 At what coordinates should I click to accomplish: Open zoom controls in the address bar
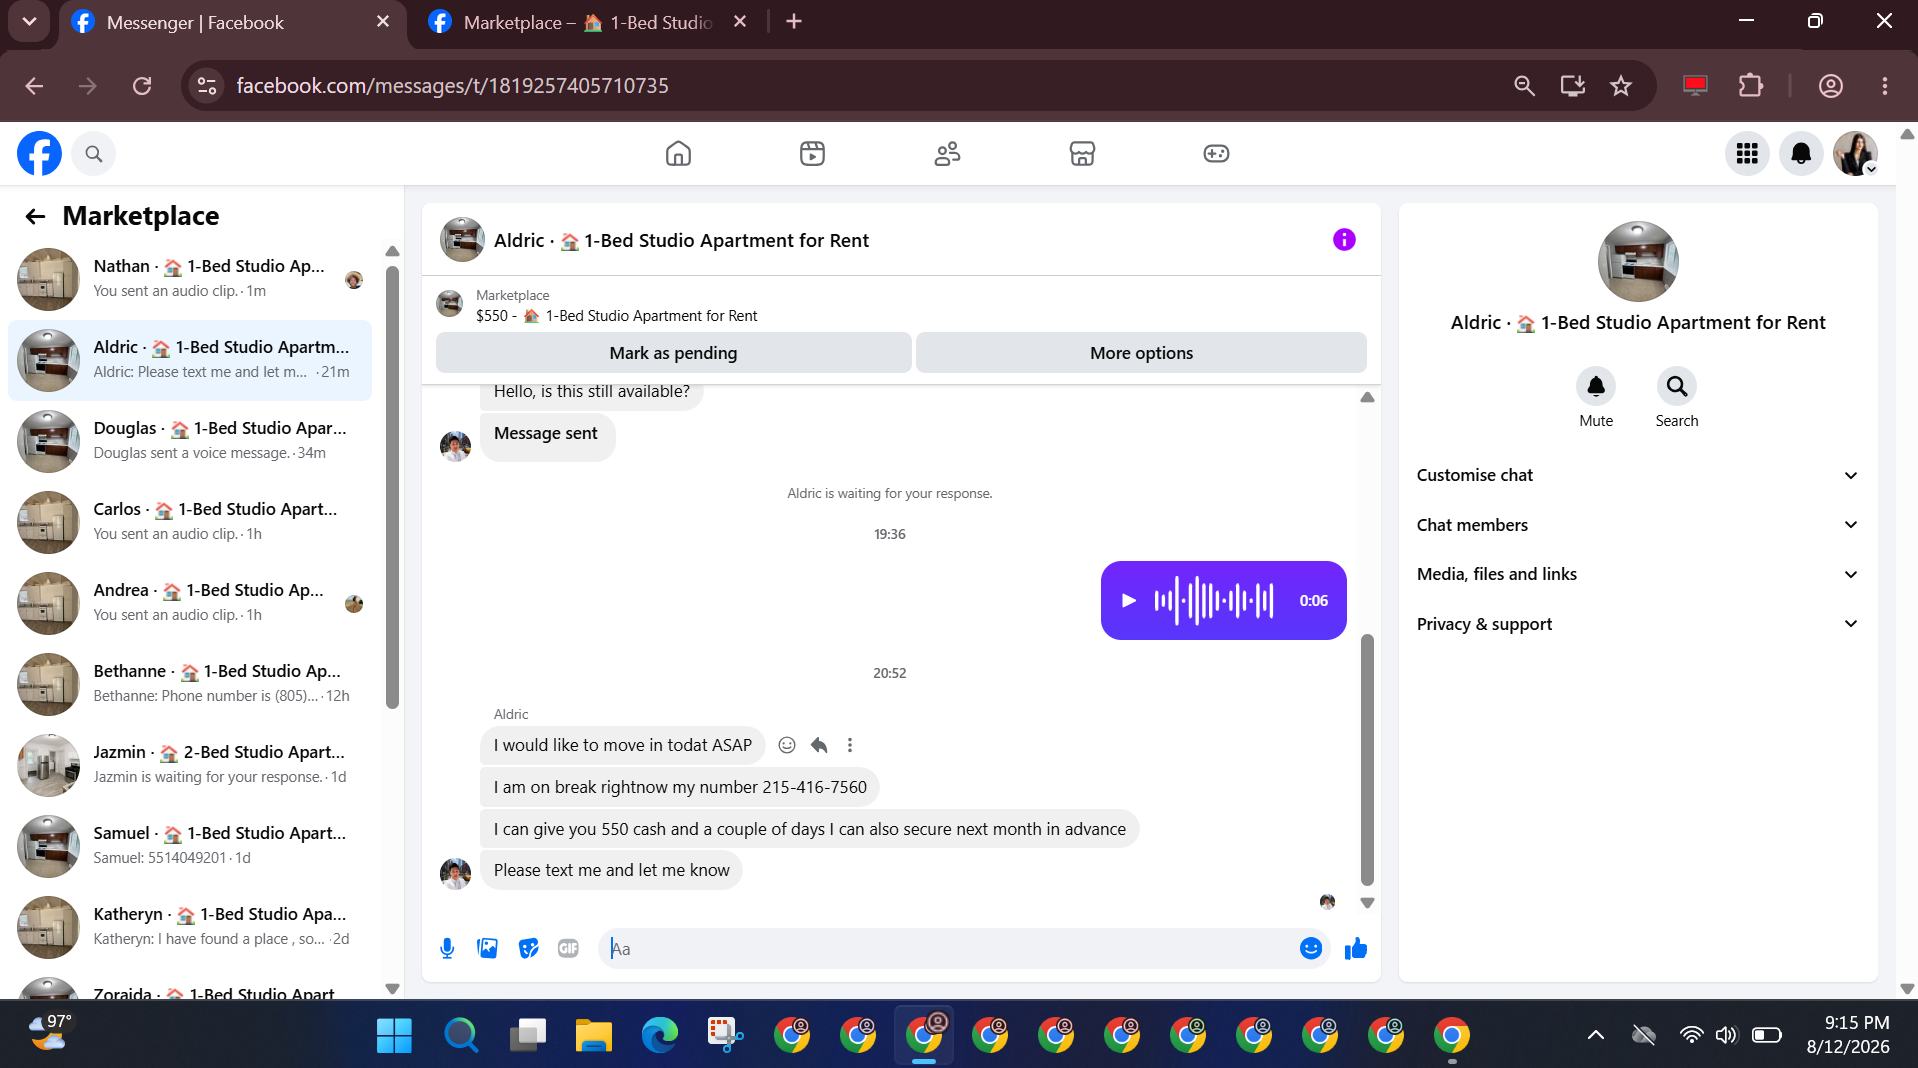pyautogui.click(x=1524, y=86)
